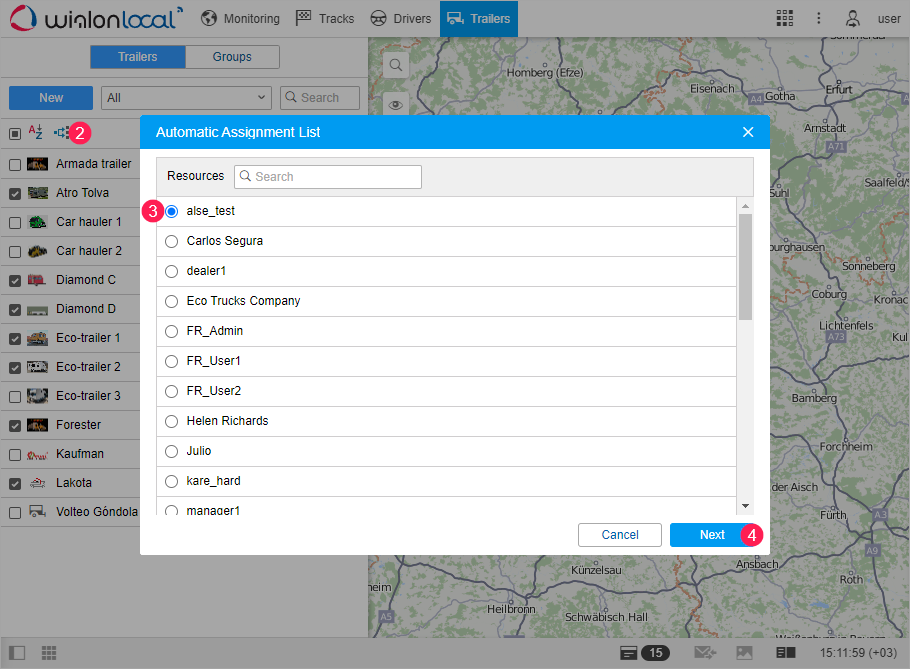The height and width of the screenshot is (669, 910).
Task: Select the Julio radio button
Action: pyautogui.click(x=171, y=451)
